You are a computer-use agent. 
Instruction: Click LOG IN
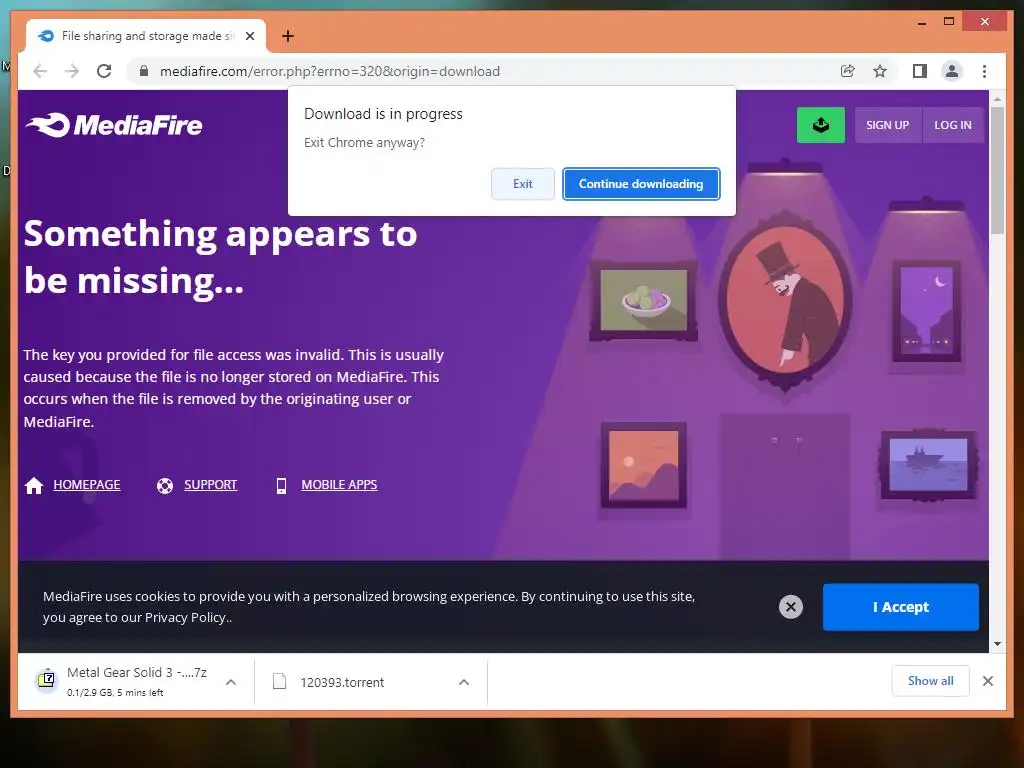point(953,125)
